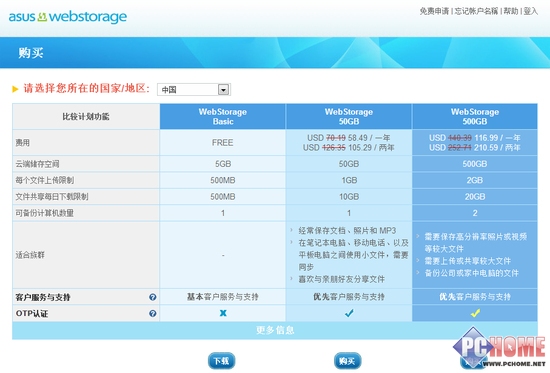The width and height of the screenshot is (550, 373).
Task: Click the 经常保存文档、照片和 MP3 bullet
Action: click(347, 231)
